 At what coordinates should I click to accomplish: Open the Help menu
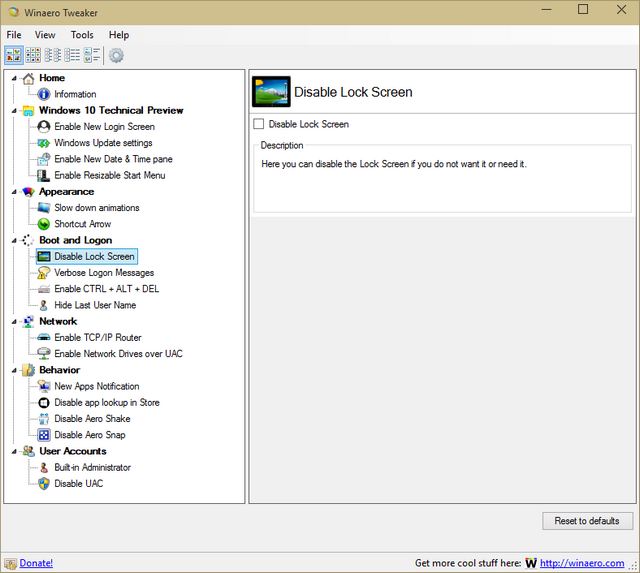click(119, 35)
